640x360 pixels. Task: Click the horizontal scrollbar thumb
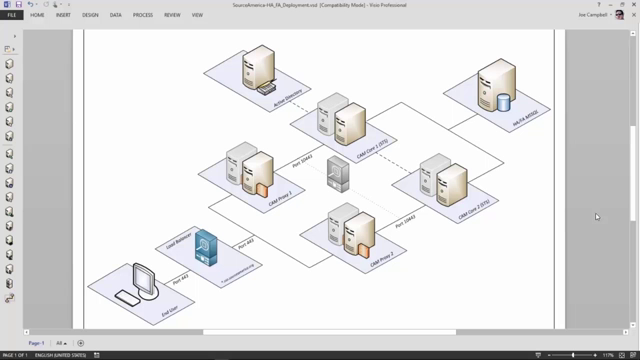click(329, 332)
